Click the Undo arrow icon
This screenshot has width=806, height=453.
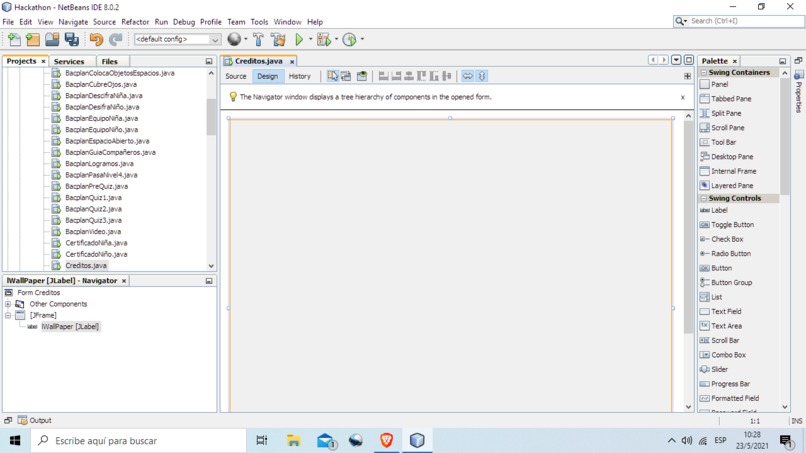coord(96,39)
